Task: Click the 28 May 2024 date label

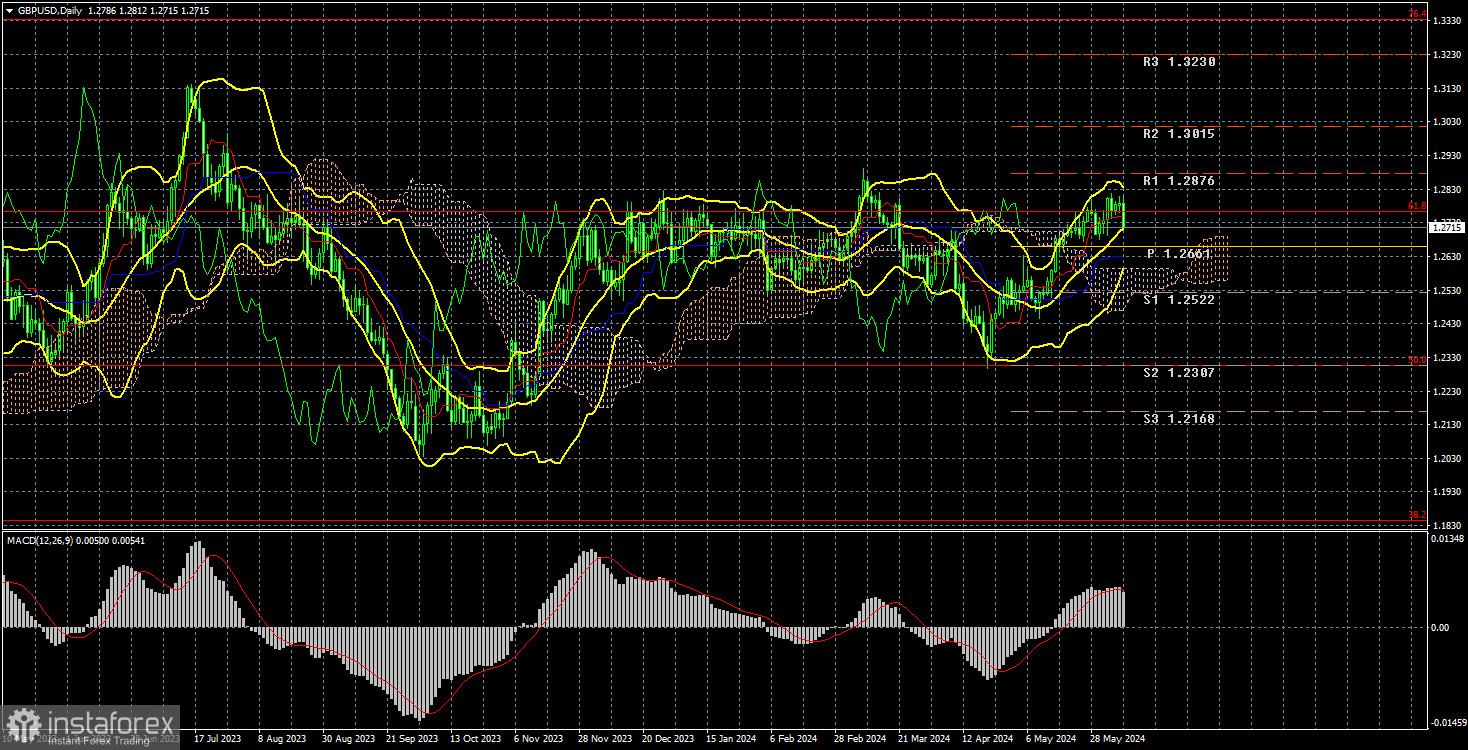Action: (x=1115, y=739)
